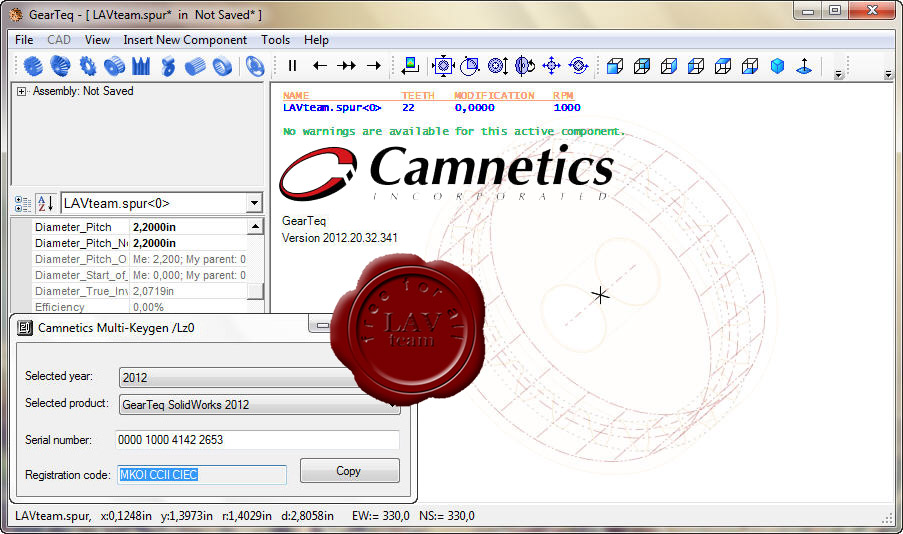Open far-right toolbar overflow arrow

888,74
